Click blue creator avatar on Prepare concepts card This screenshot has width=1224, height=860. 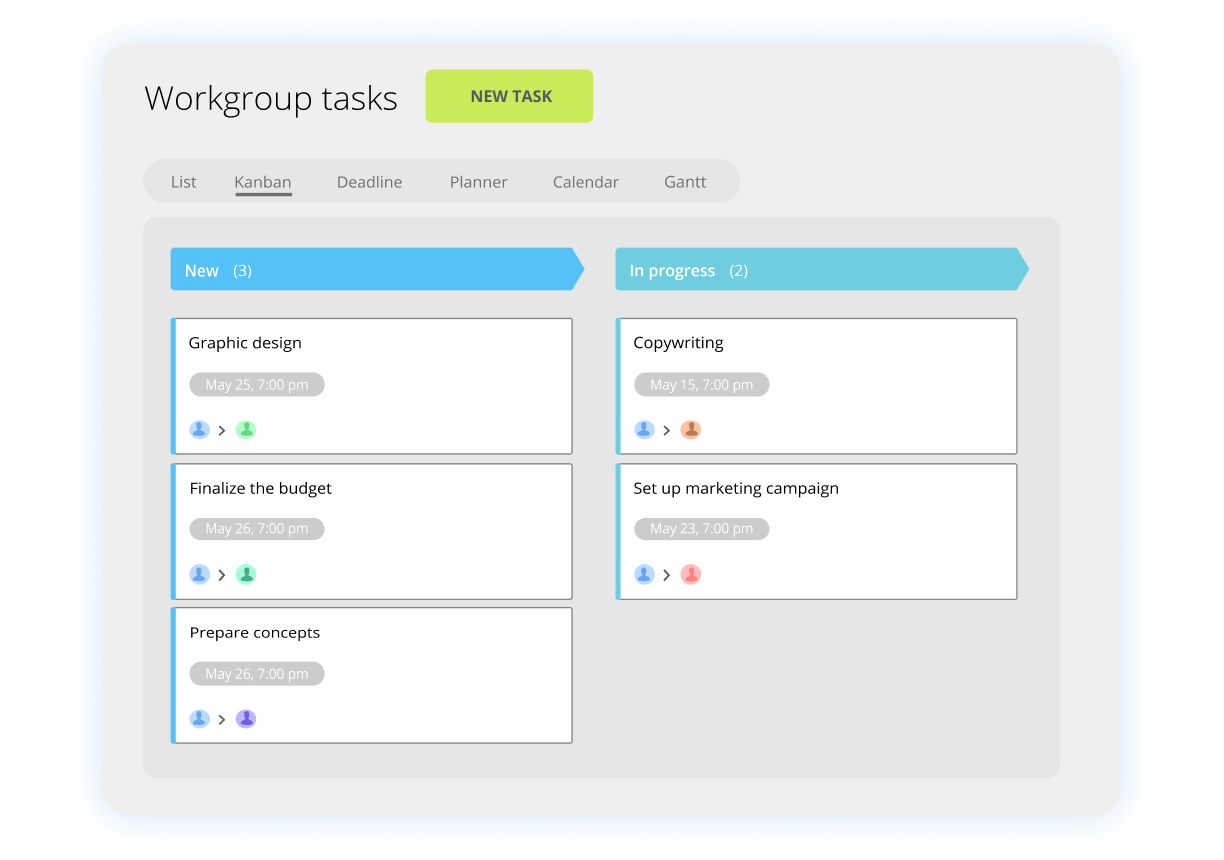pos(200,719)
